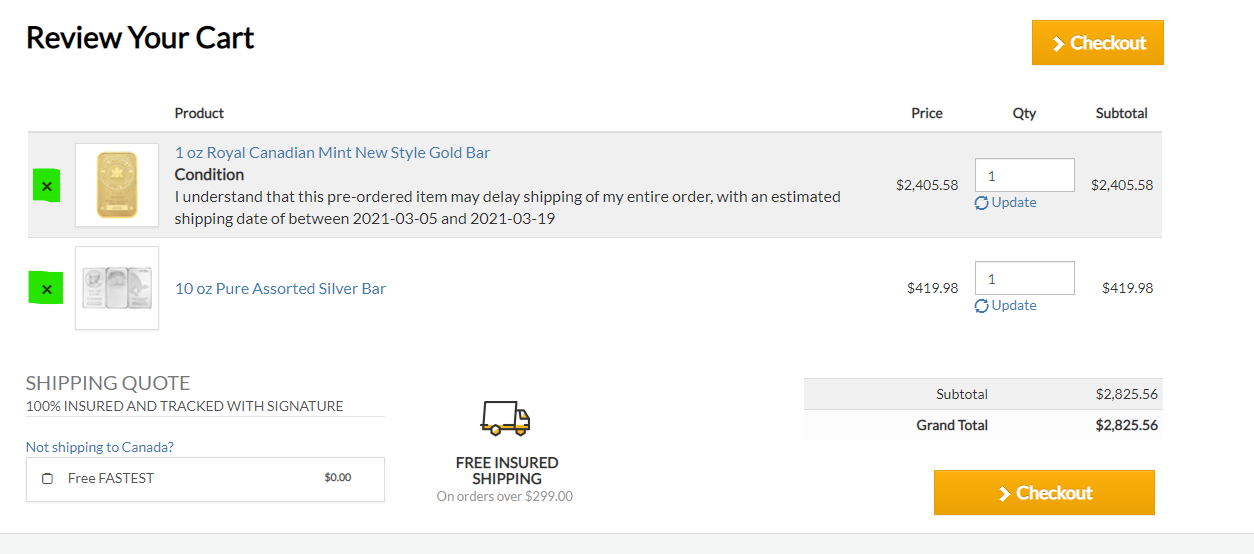Click the bottom Checkout button
Image resolution: width=1254 pixels, height=554 pixels.
(x=1044, y=493)
